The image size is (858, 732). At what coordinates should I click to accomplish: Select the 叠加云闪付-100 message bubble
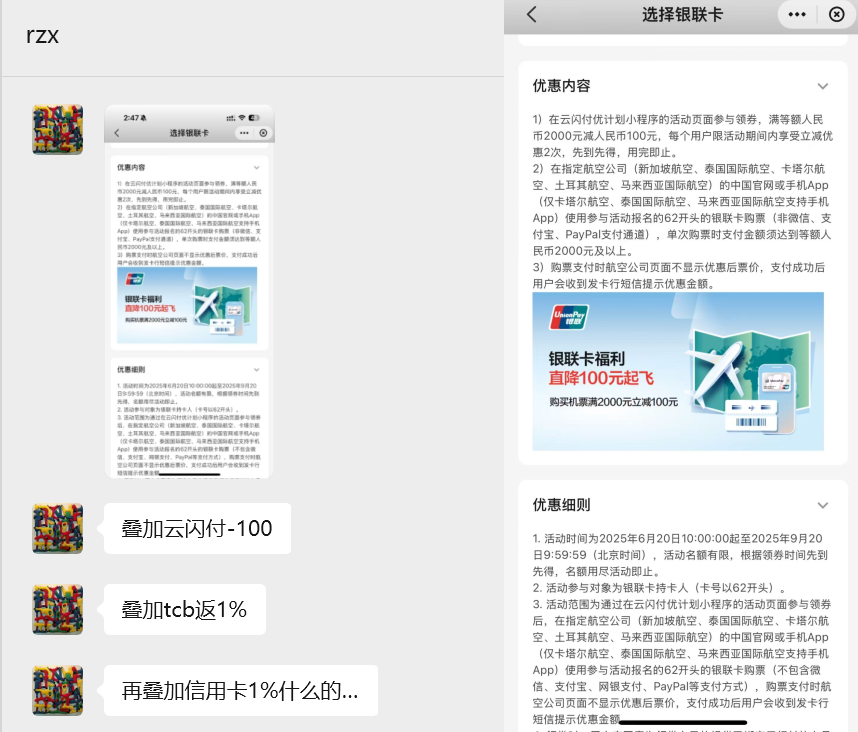196,527
